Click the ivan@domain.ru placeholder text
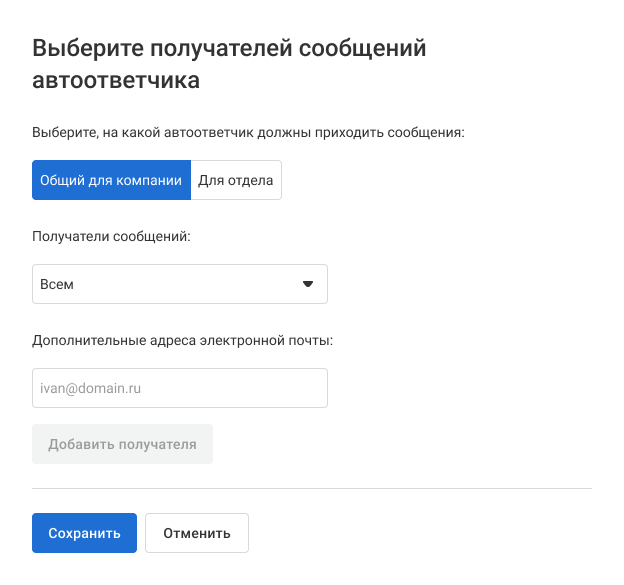624x585 pixels. (x=84, y=388)
